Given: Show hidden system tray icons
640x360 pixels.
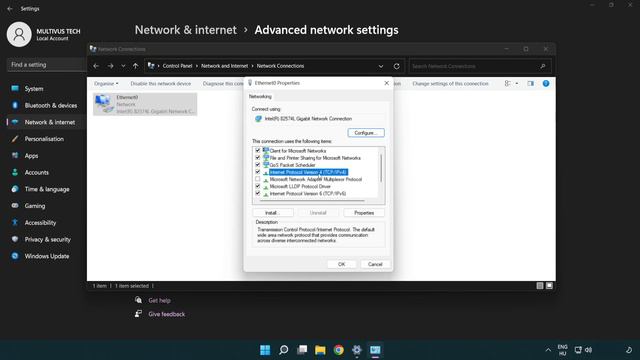Looking at the screenshot, I should point(548,350).
